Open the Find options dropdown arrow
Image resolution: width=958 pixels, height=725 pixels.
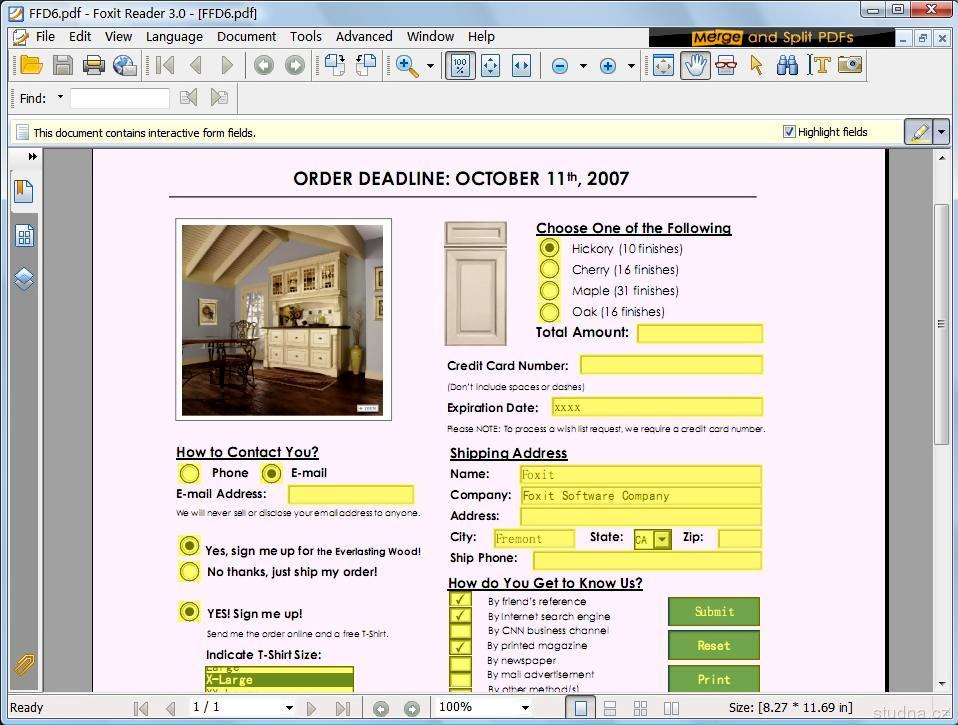(x=60, y=97)
